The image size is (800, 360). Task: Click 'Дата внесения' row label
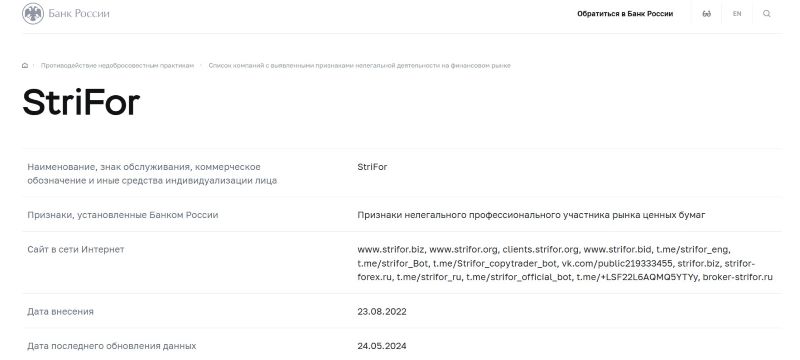60,312
